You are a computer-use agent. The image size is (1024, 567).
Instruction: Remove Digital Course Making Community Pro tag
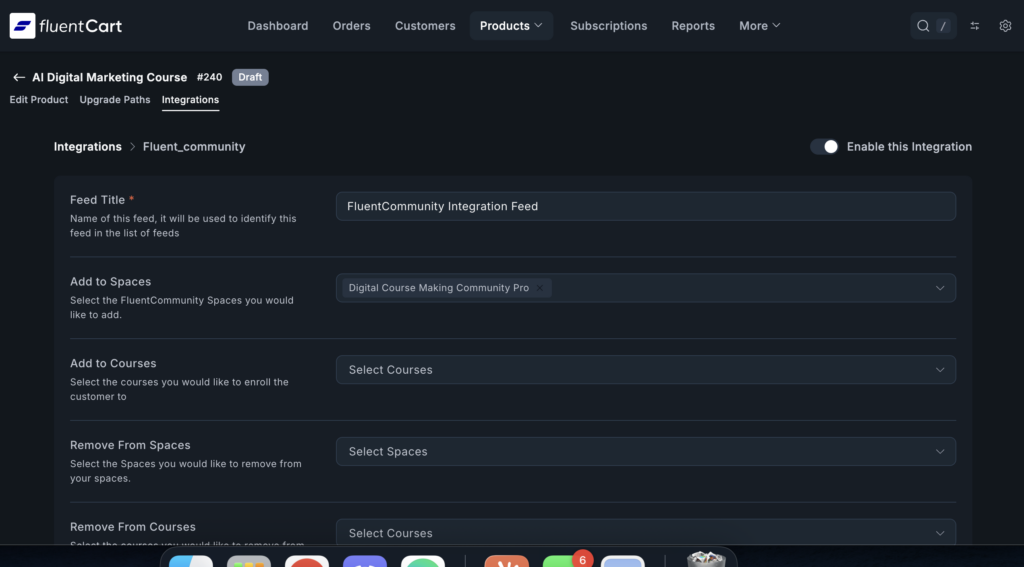(540, 288)
